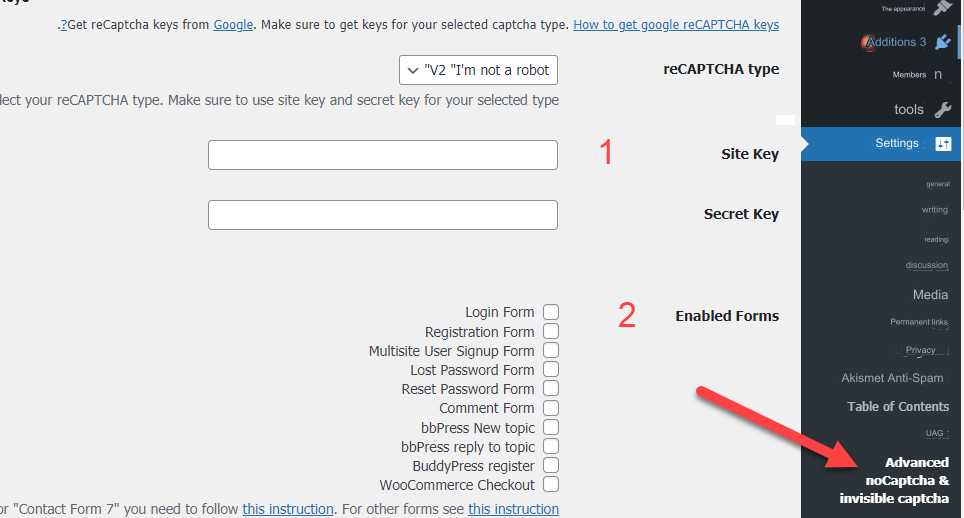Open Additions 3 menu item
The image size is (964, 518).
[896, 42]
